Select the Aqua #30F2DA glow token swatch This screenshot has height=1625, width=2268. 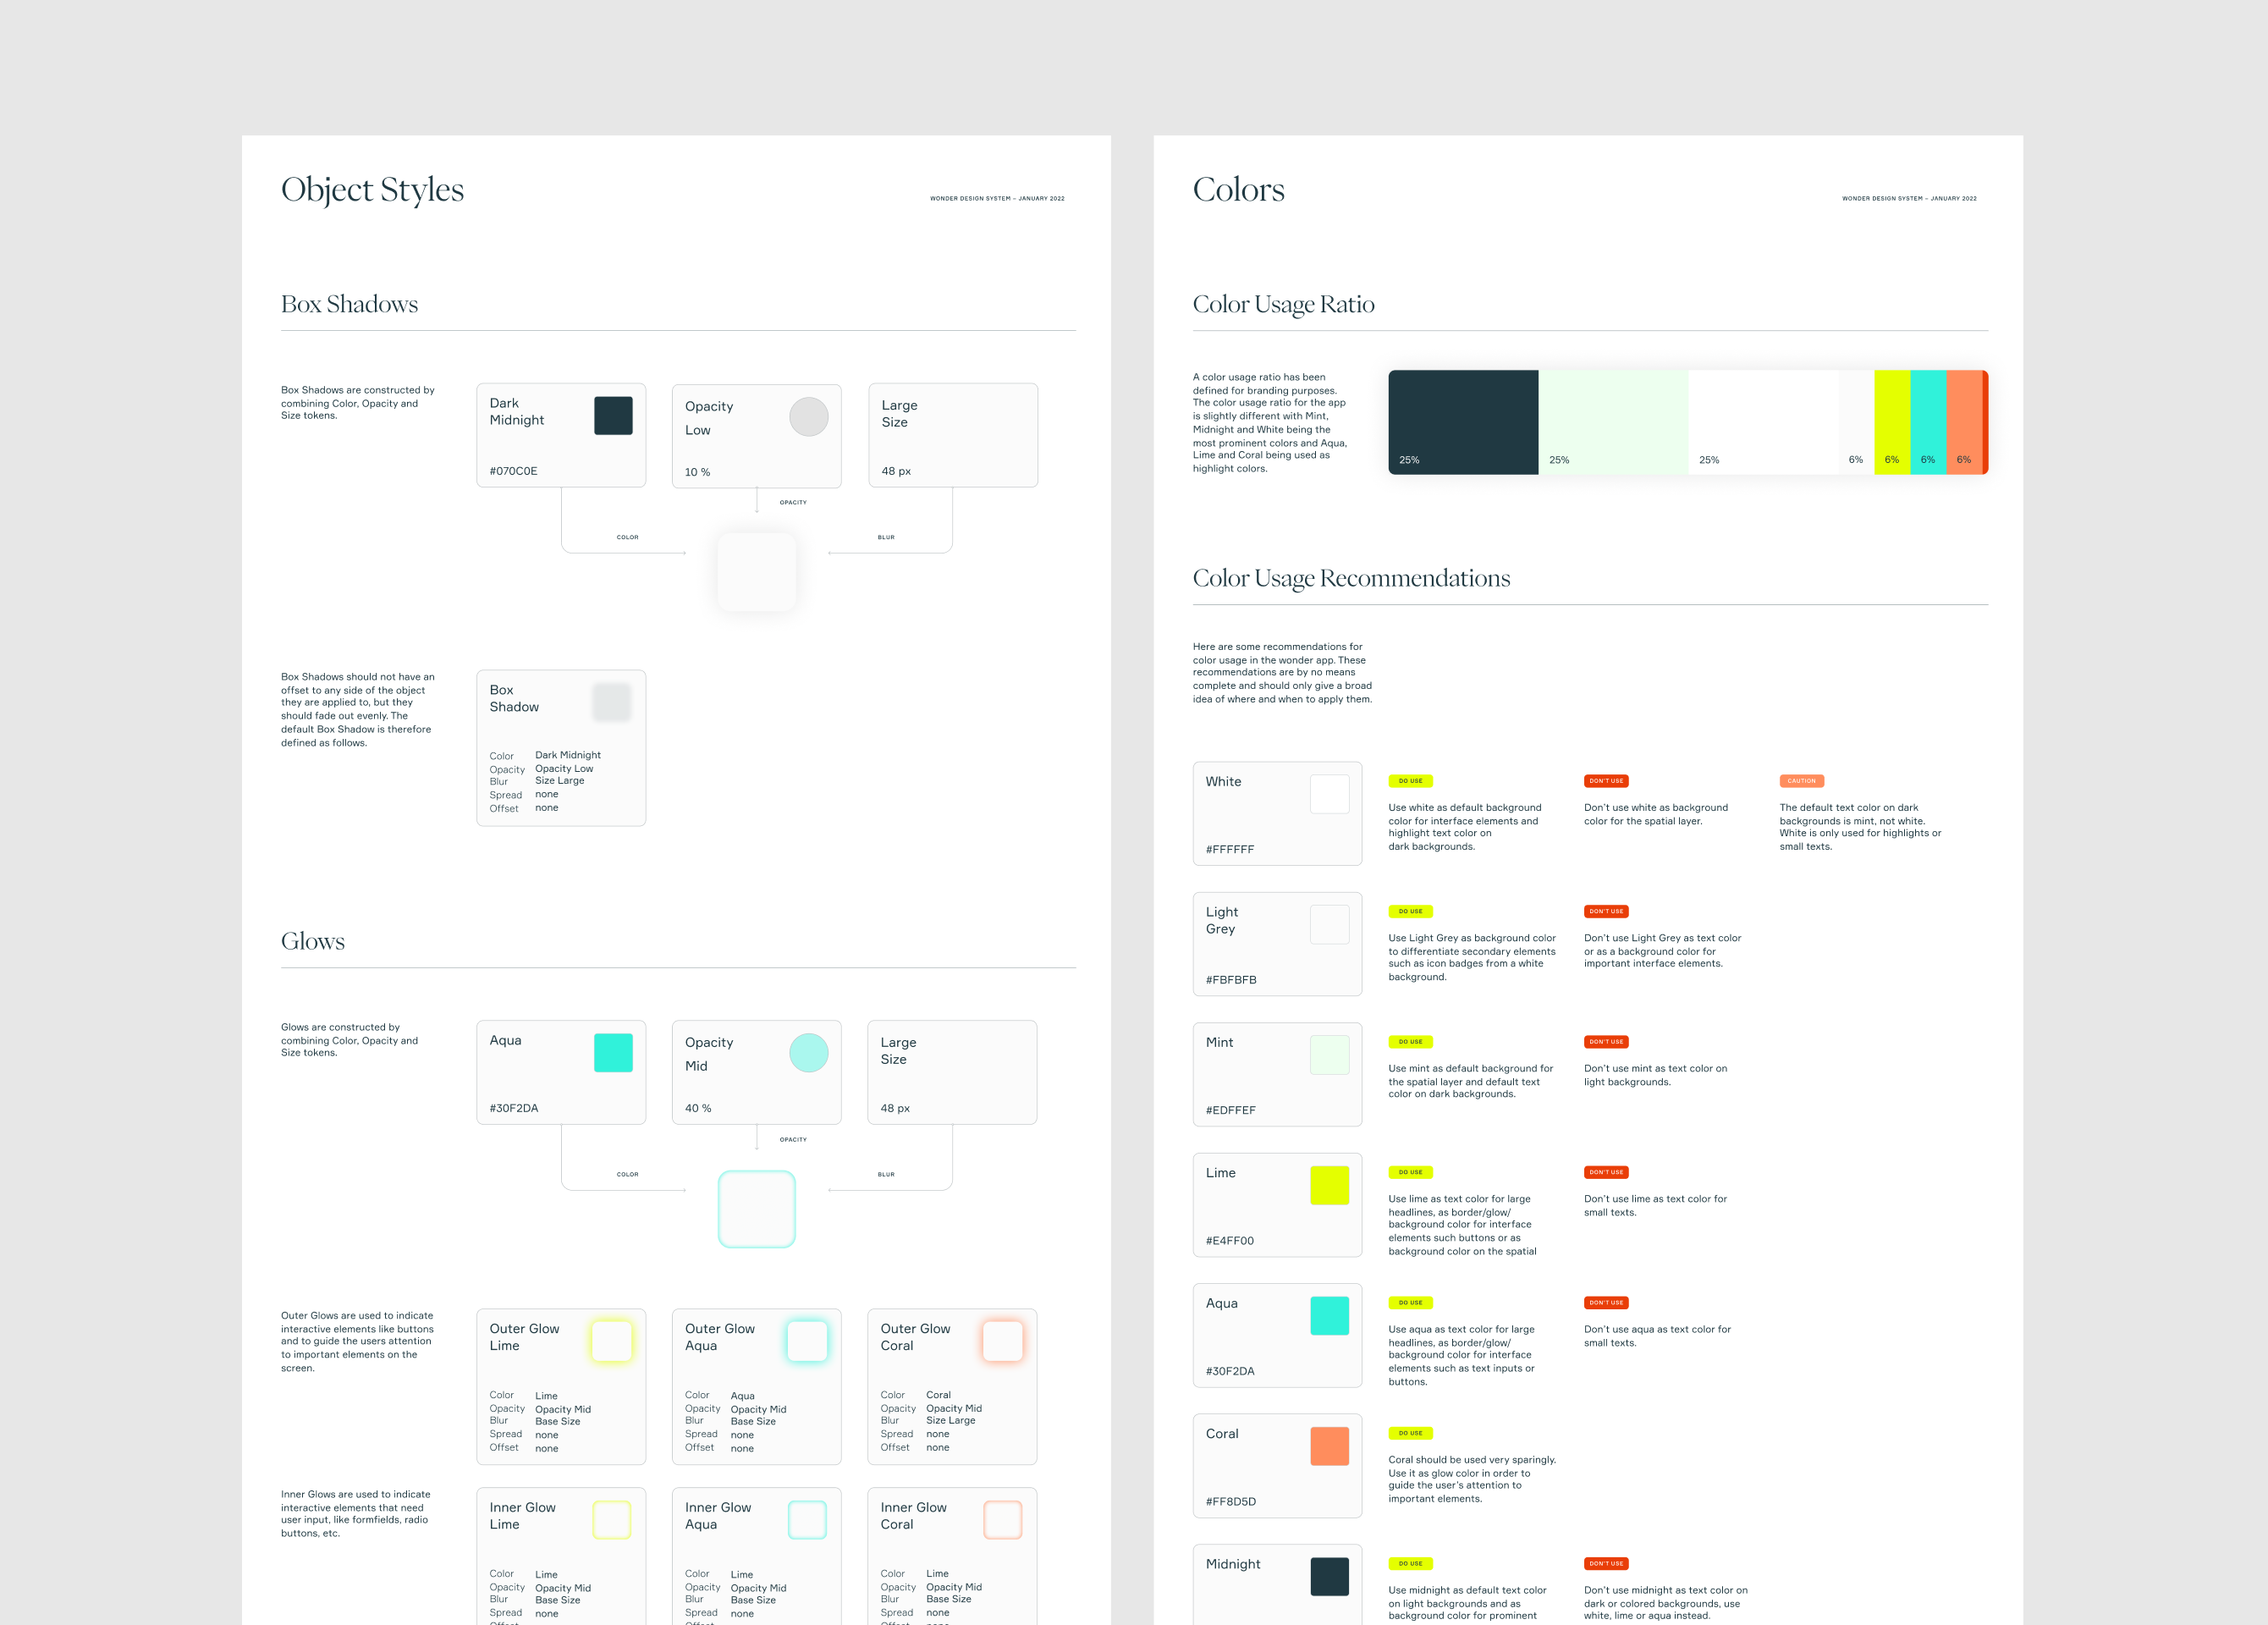[x=613, y=1052]
